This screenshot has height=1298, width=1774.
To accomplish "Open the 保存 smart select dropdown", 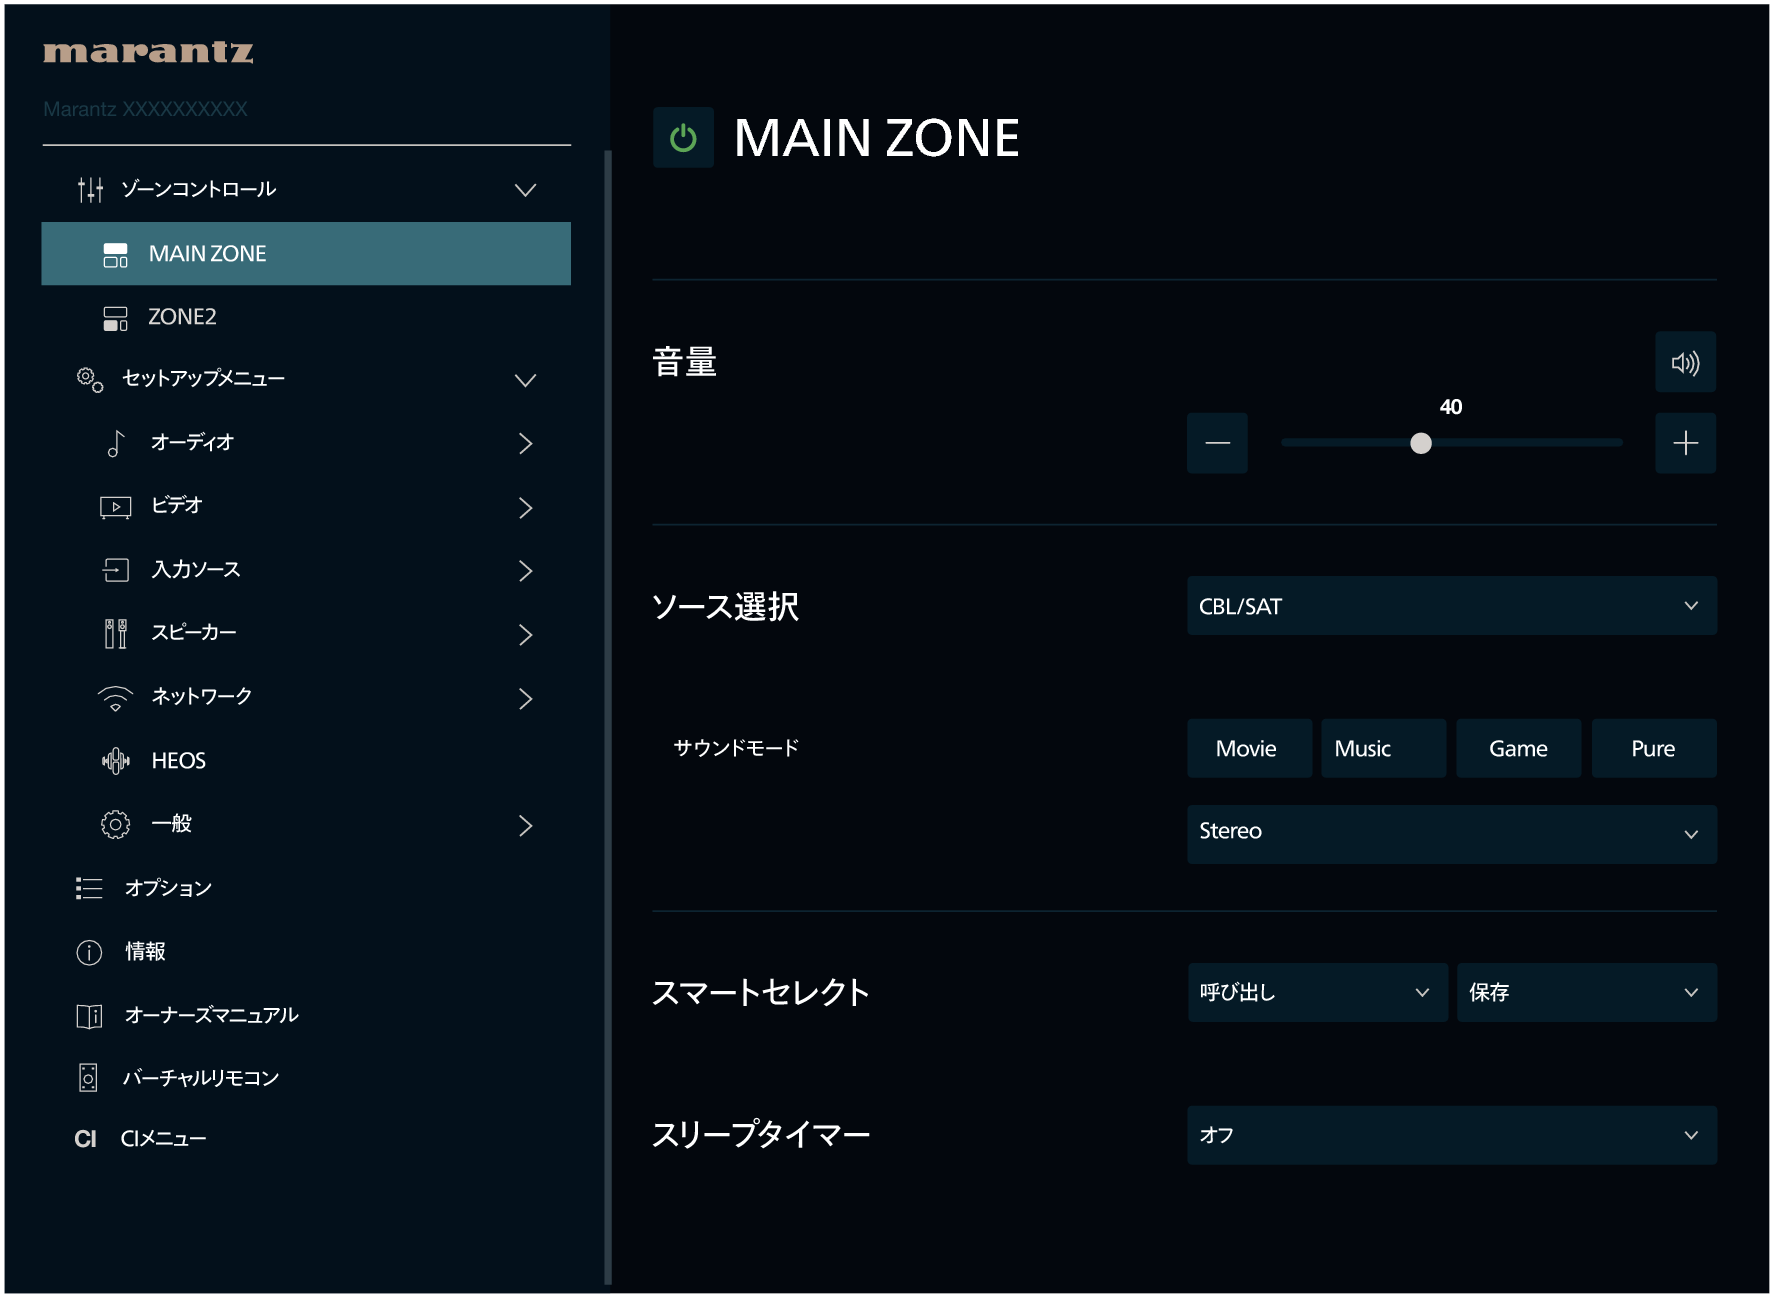I will [x=1586, y=992].
